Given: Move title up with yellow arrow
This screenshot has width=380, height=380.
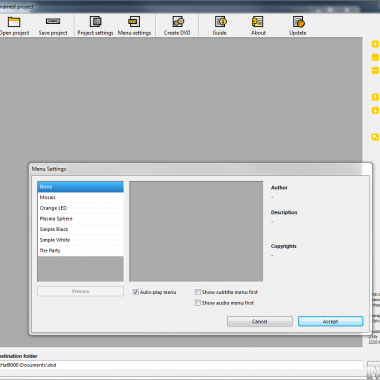Looking at the screenshot, I should point(375,97).
